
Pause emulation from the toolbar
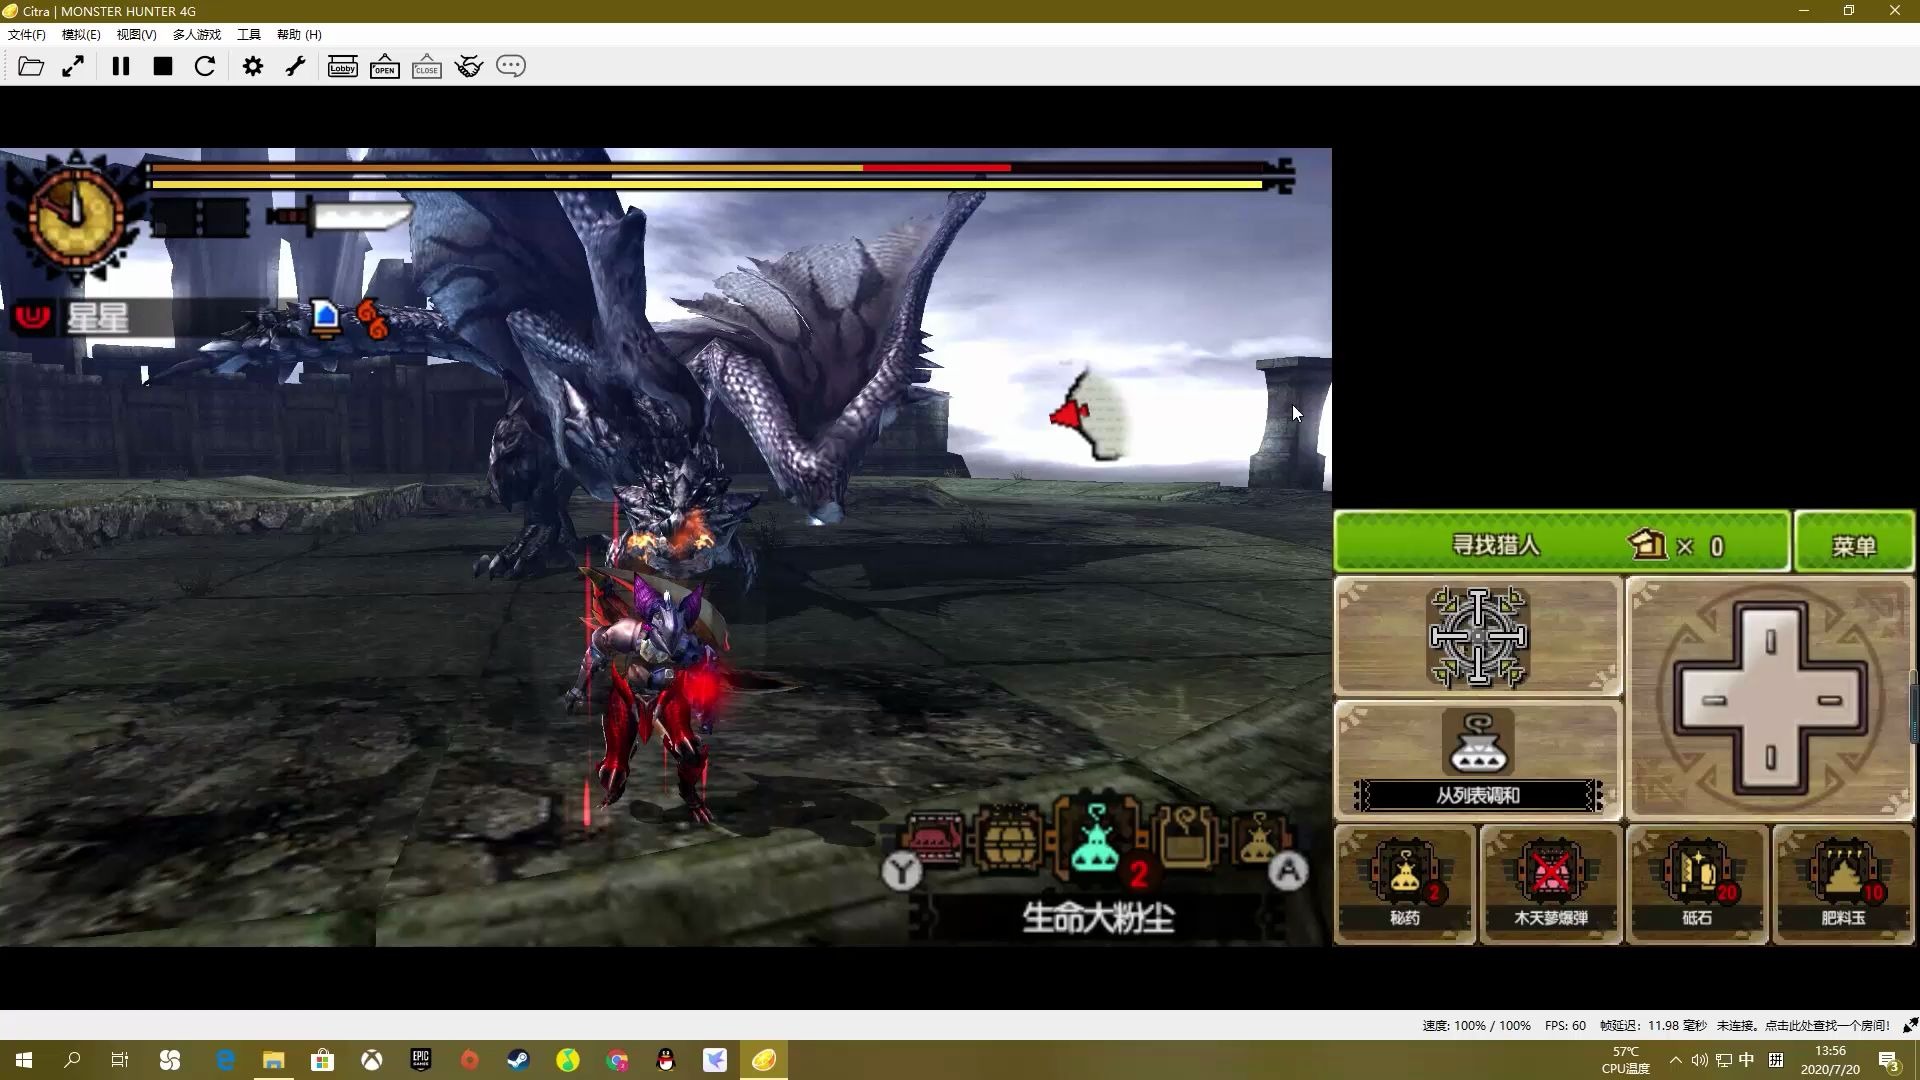[x=121, y=66]
